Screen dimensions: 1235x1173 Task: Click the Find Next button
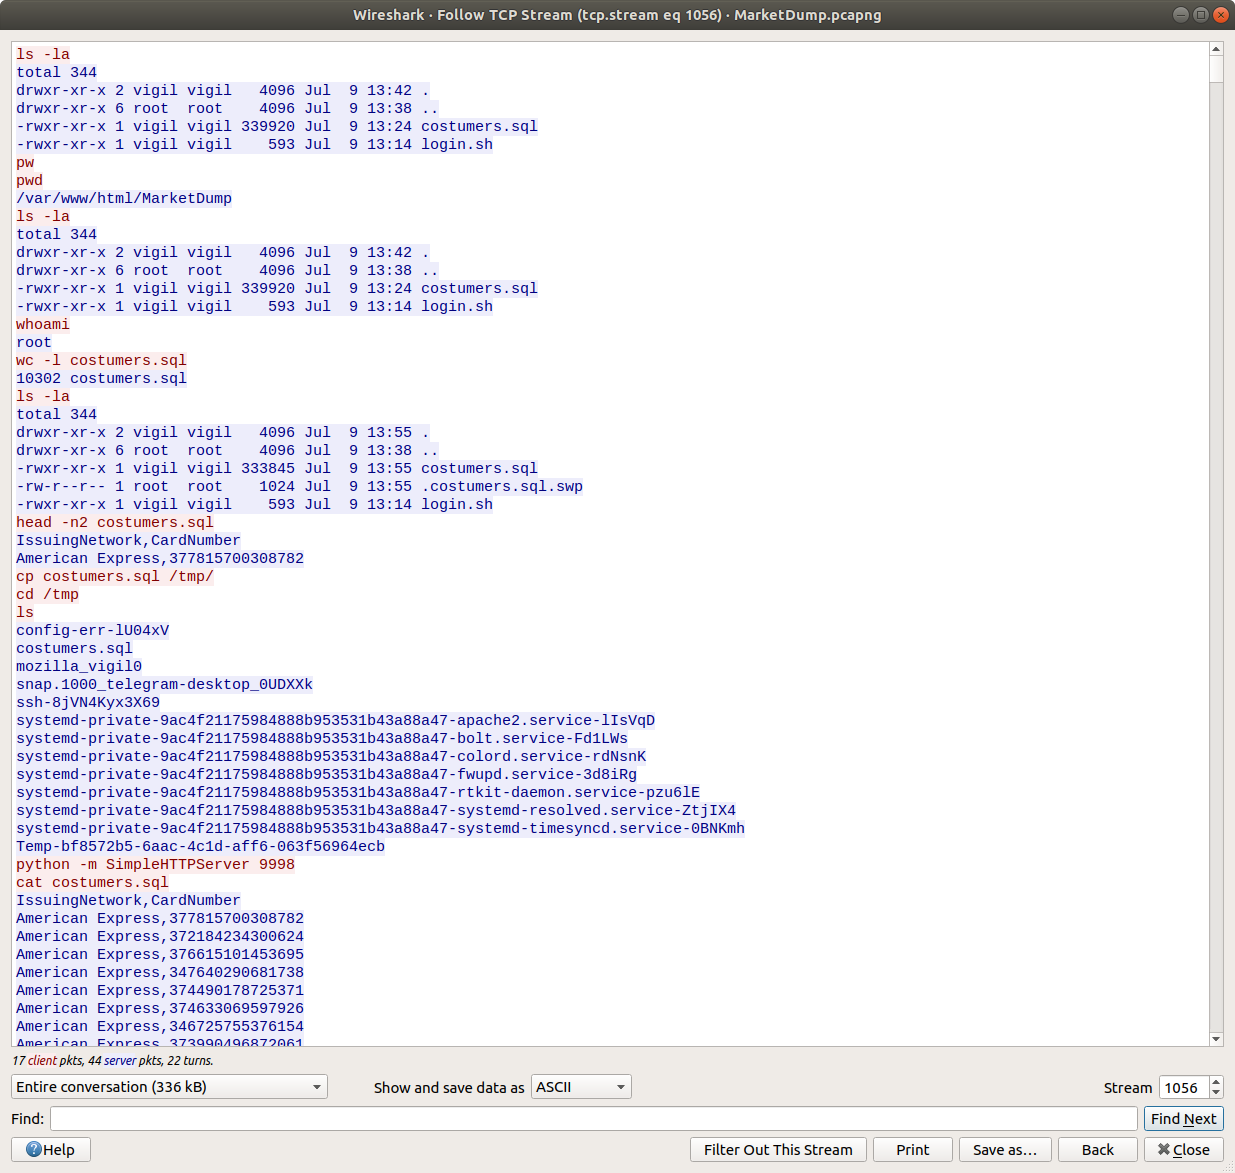(1183, 1119)
